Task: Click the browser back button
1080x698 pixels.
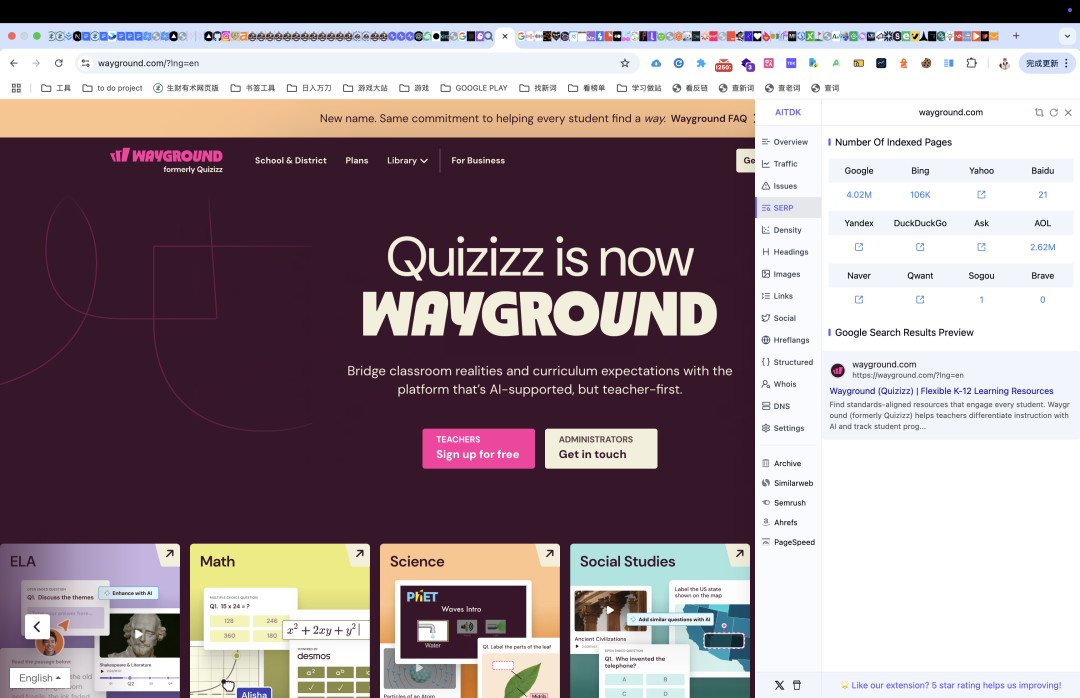Action: [14, 63]
